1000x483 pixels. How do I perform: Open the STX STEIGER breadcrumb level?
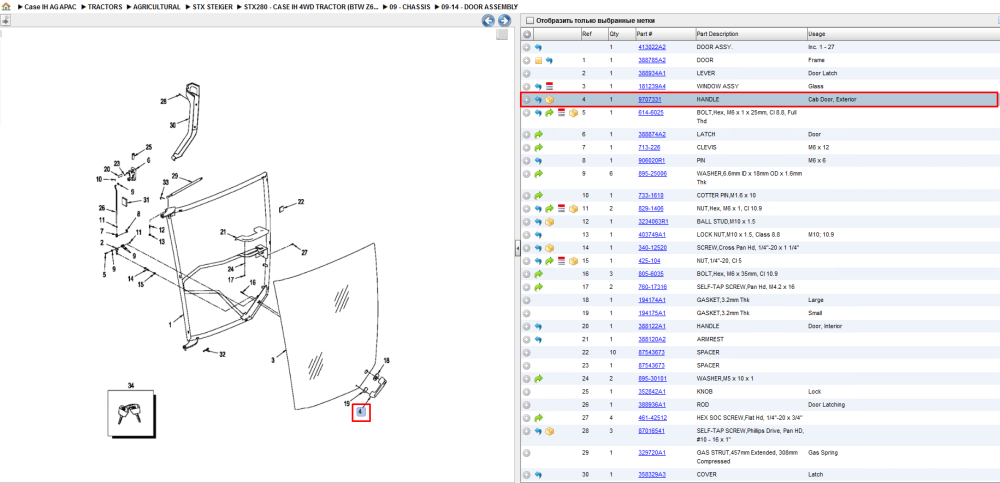213,6
